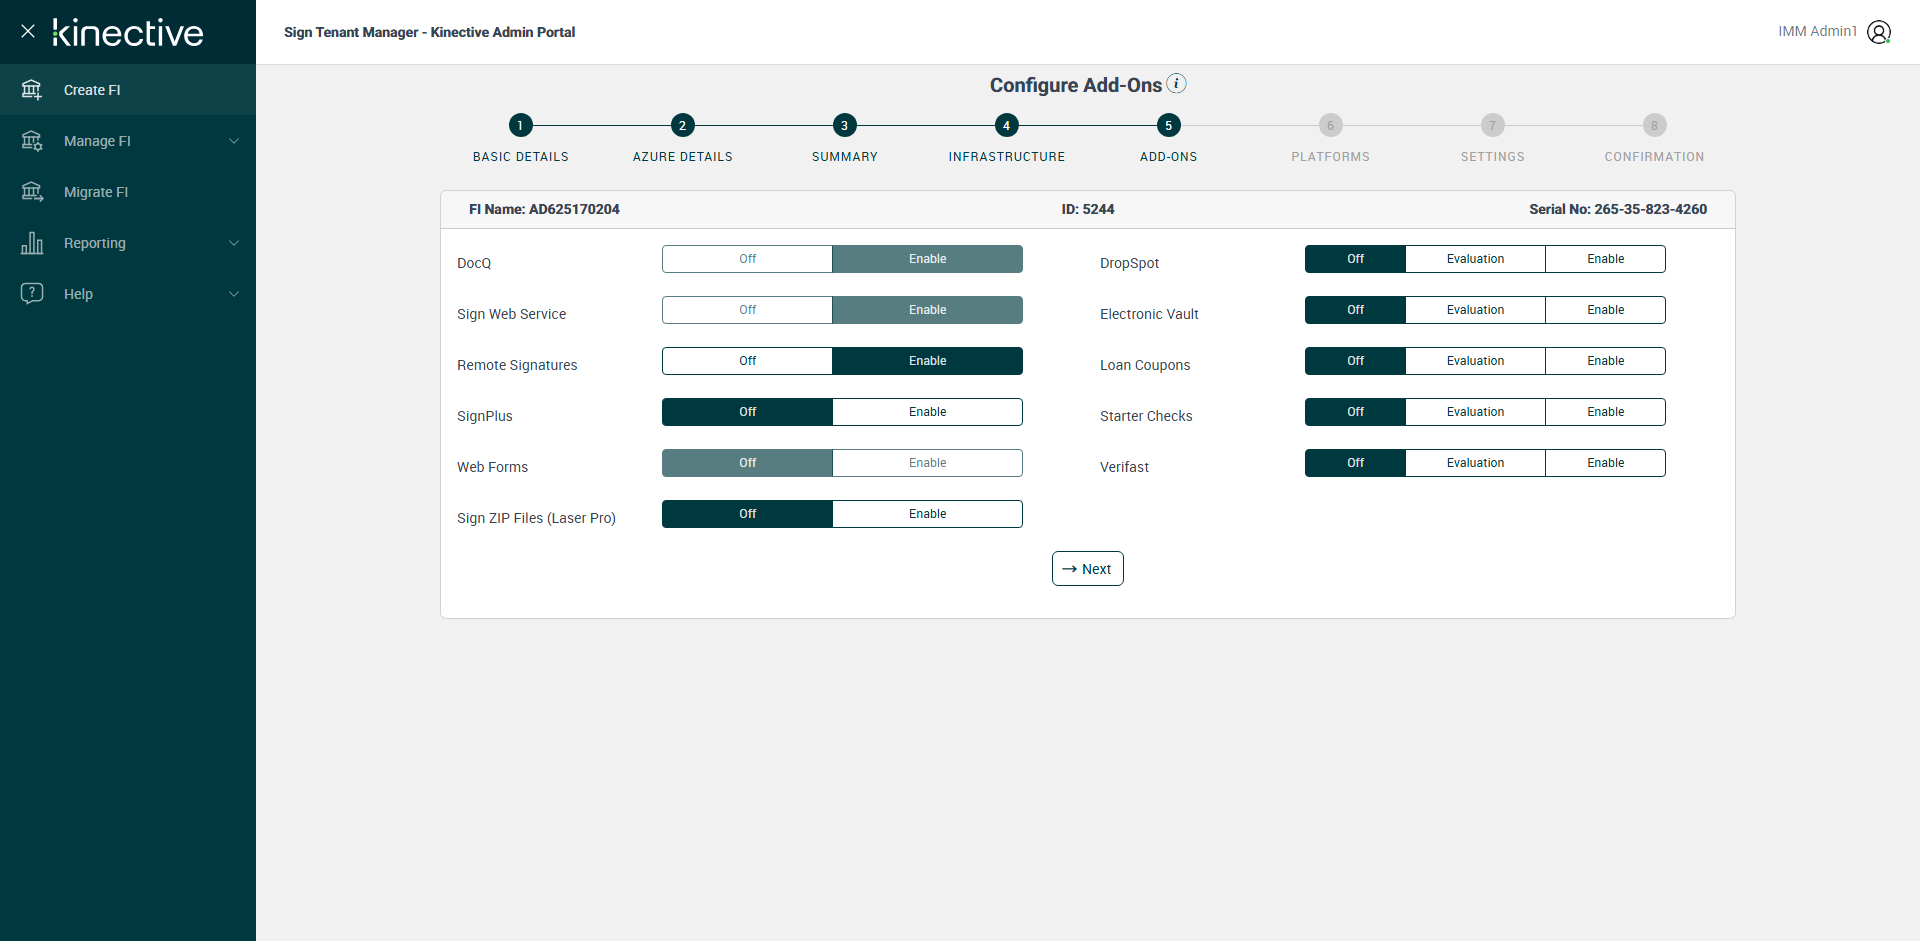This screenshot has width=1920, height=941.
Task: Click the IMM Admin1 username
Action: pyautogui.click(x=1817, y=31)
